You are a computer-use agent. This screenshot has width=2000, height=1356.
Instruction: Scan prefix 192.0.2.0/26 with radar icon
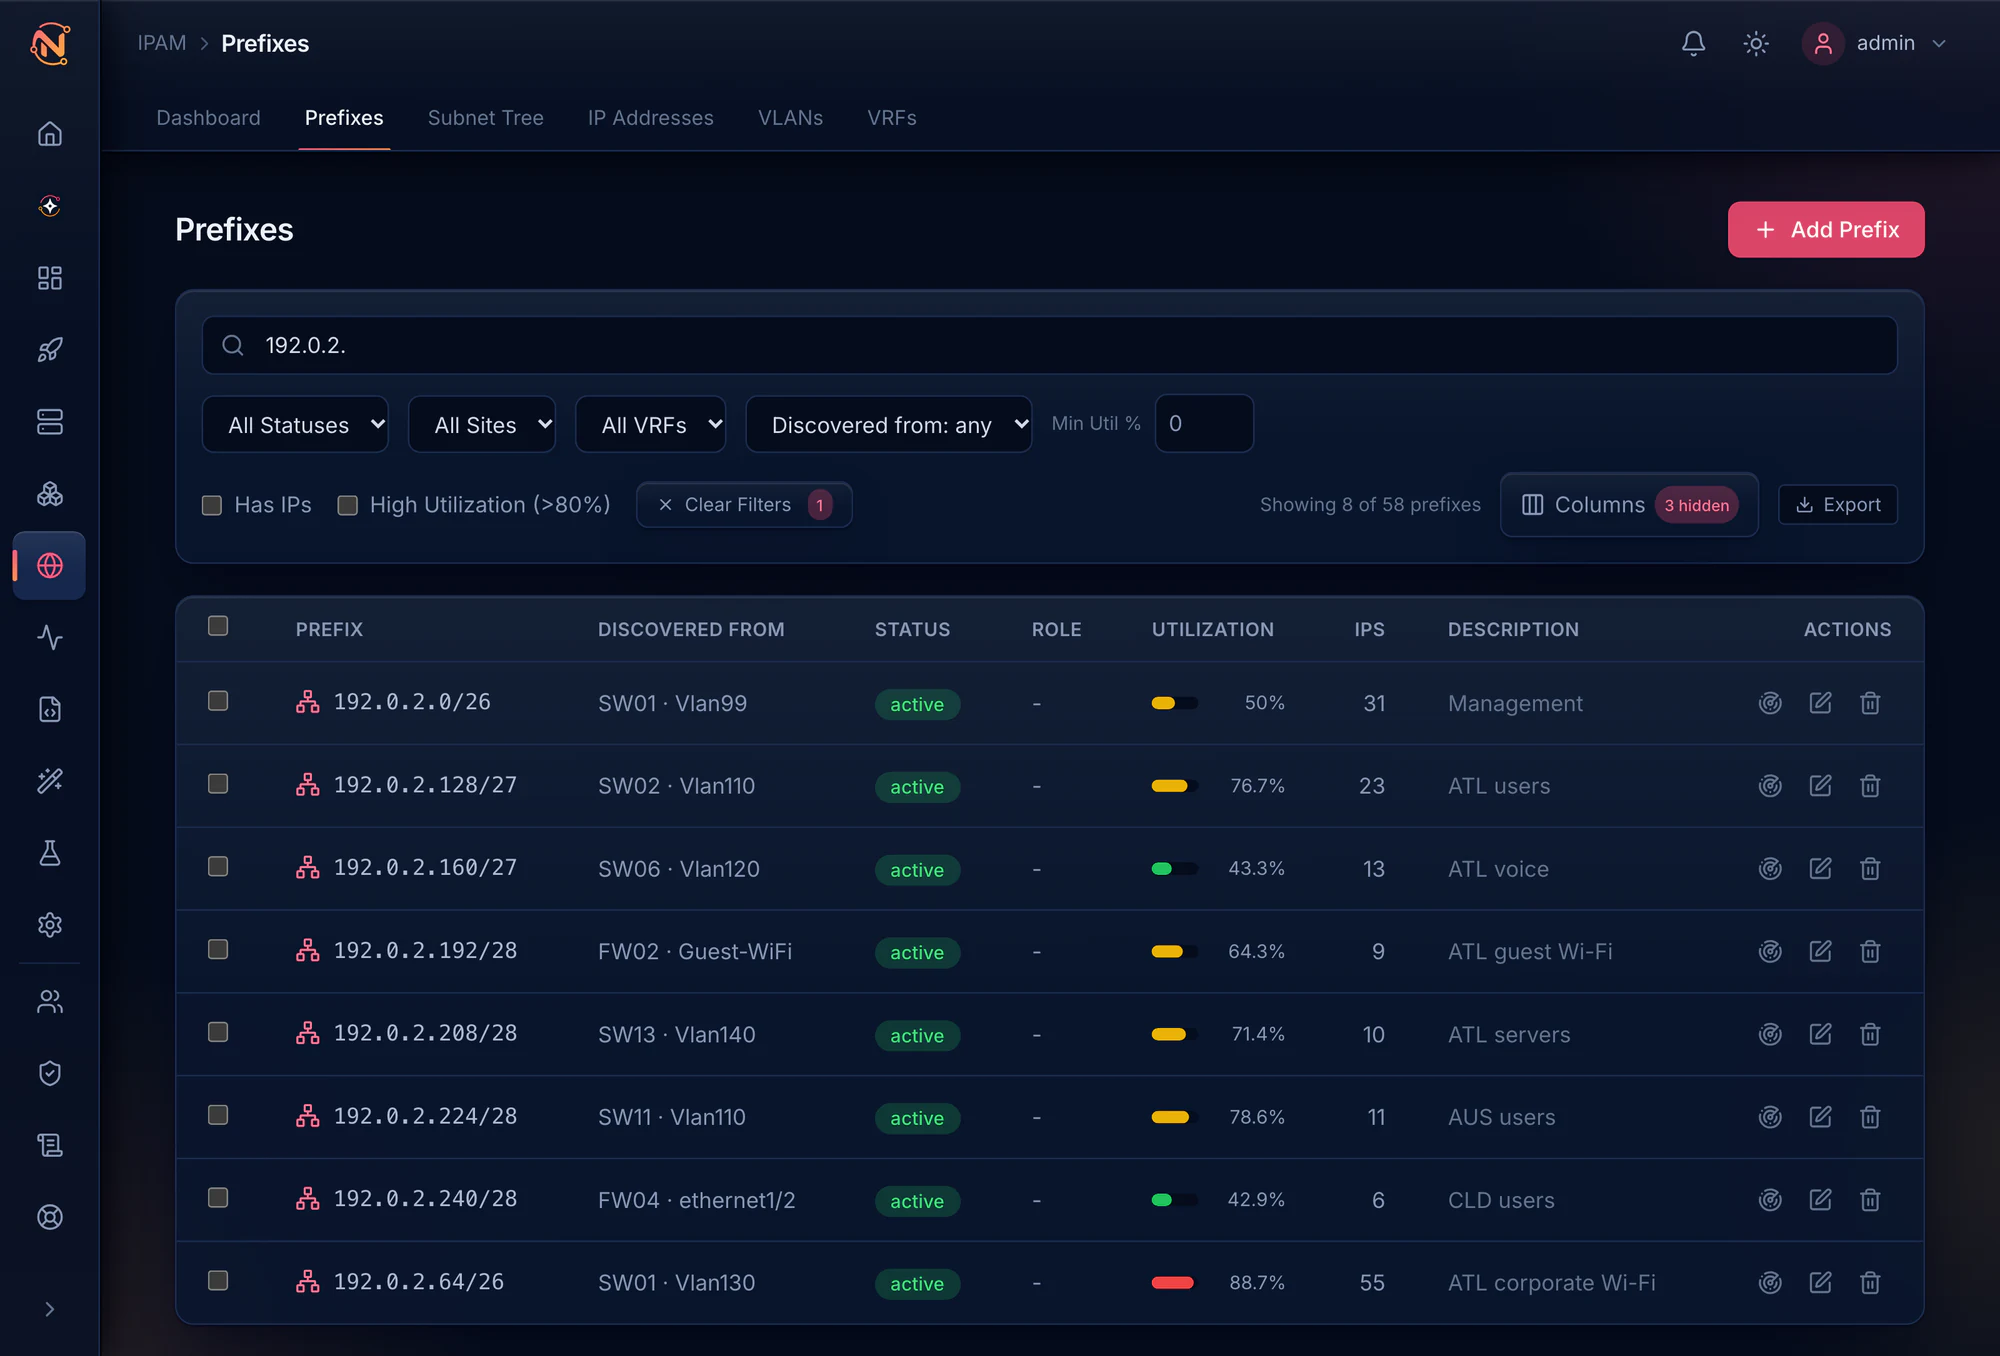1770,703
